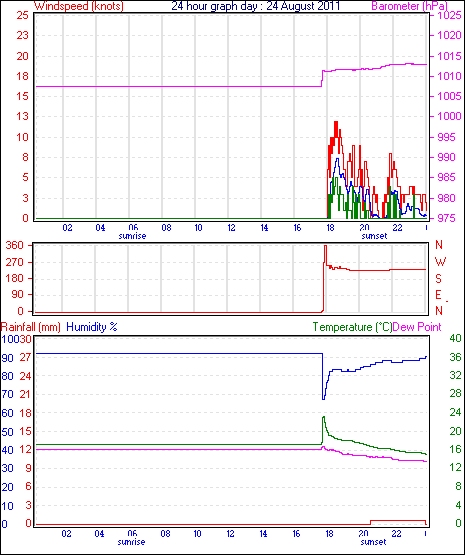The width and height of the screenshot is (465, 556).
Task: Click the Temperature (°C) legend label
Action: click(352, 327)
